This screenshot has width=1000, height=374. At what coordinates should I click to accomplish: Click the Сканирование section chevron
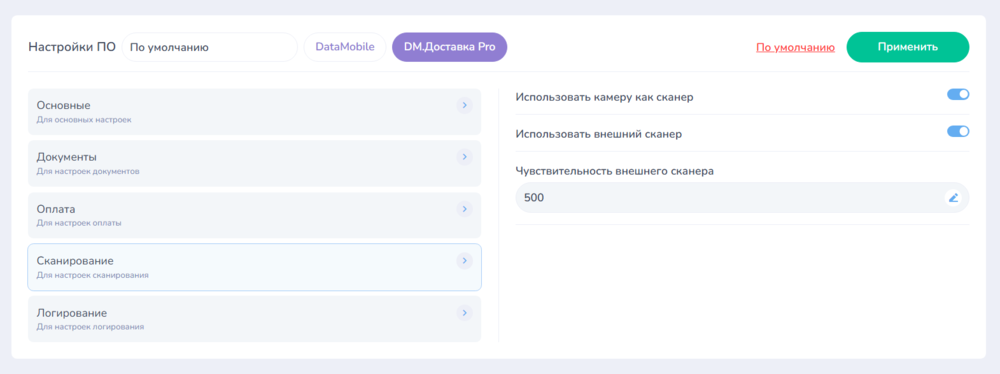(464, 260)
